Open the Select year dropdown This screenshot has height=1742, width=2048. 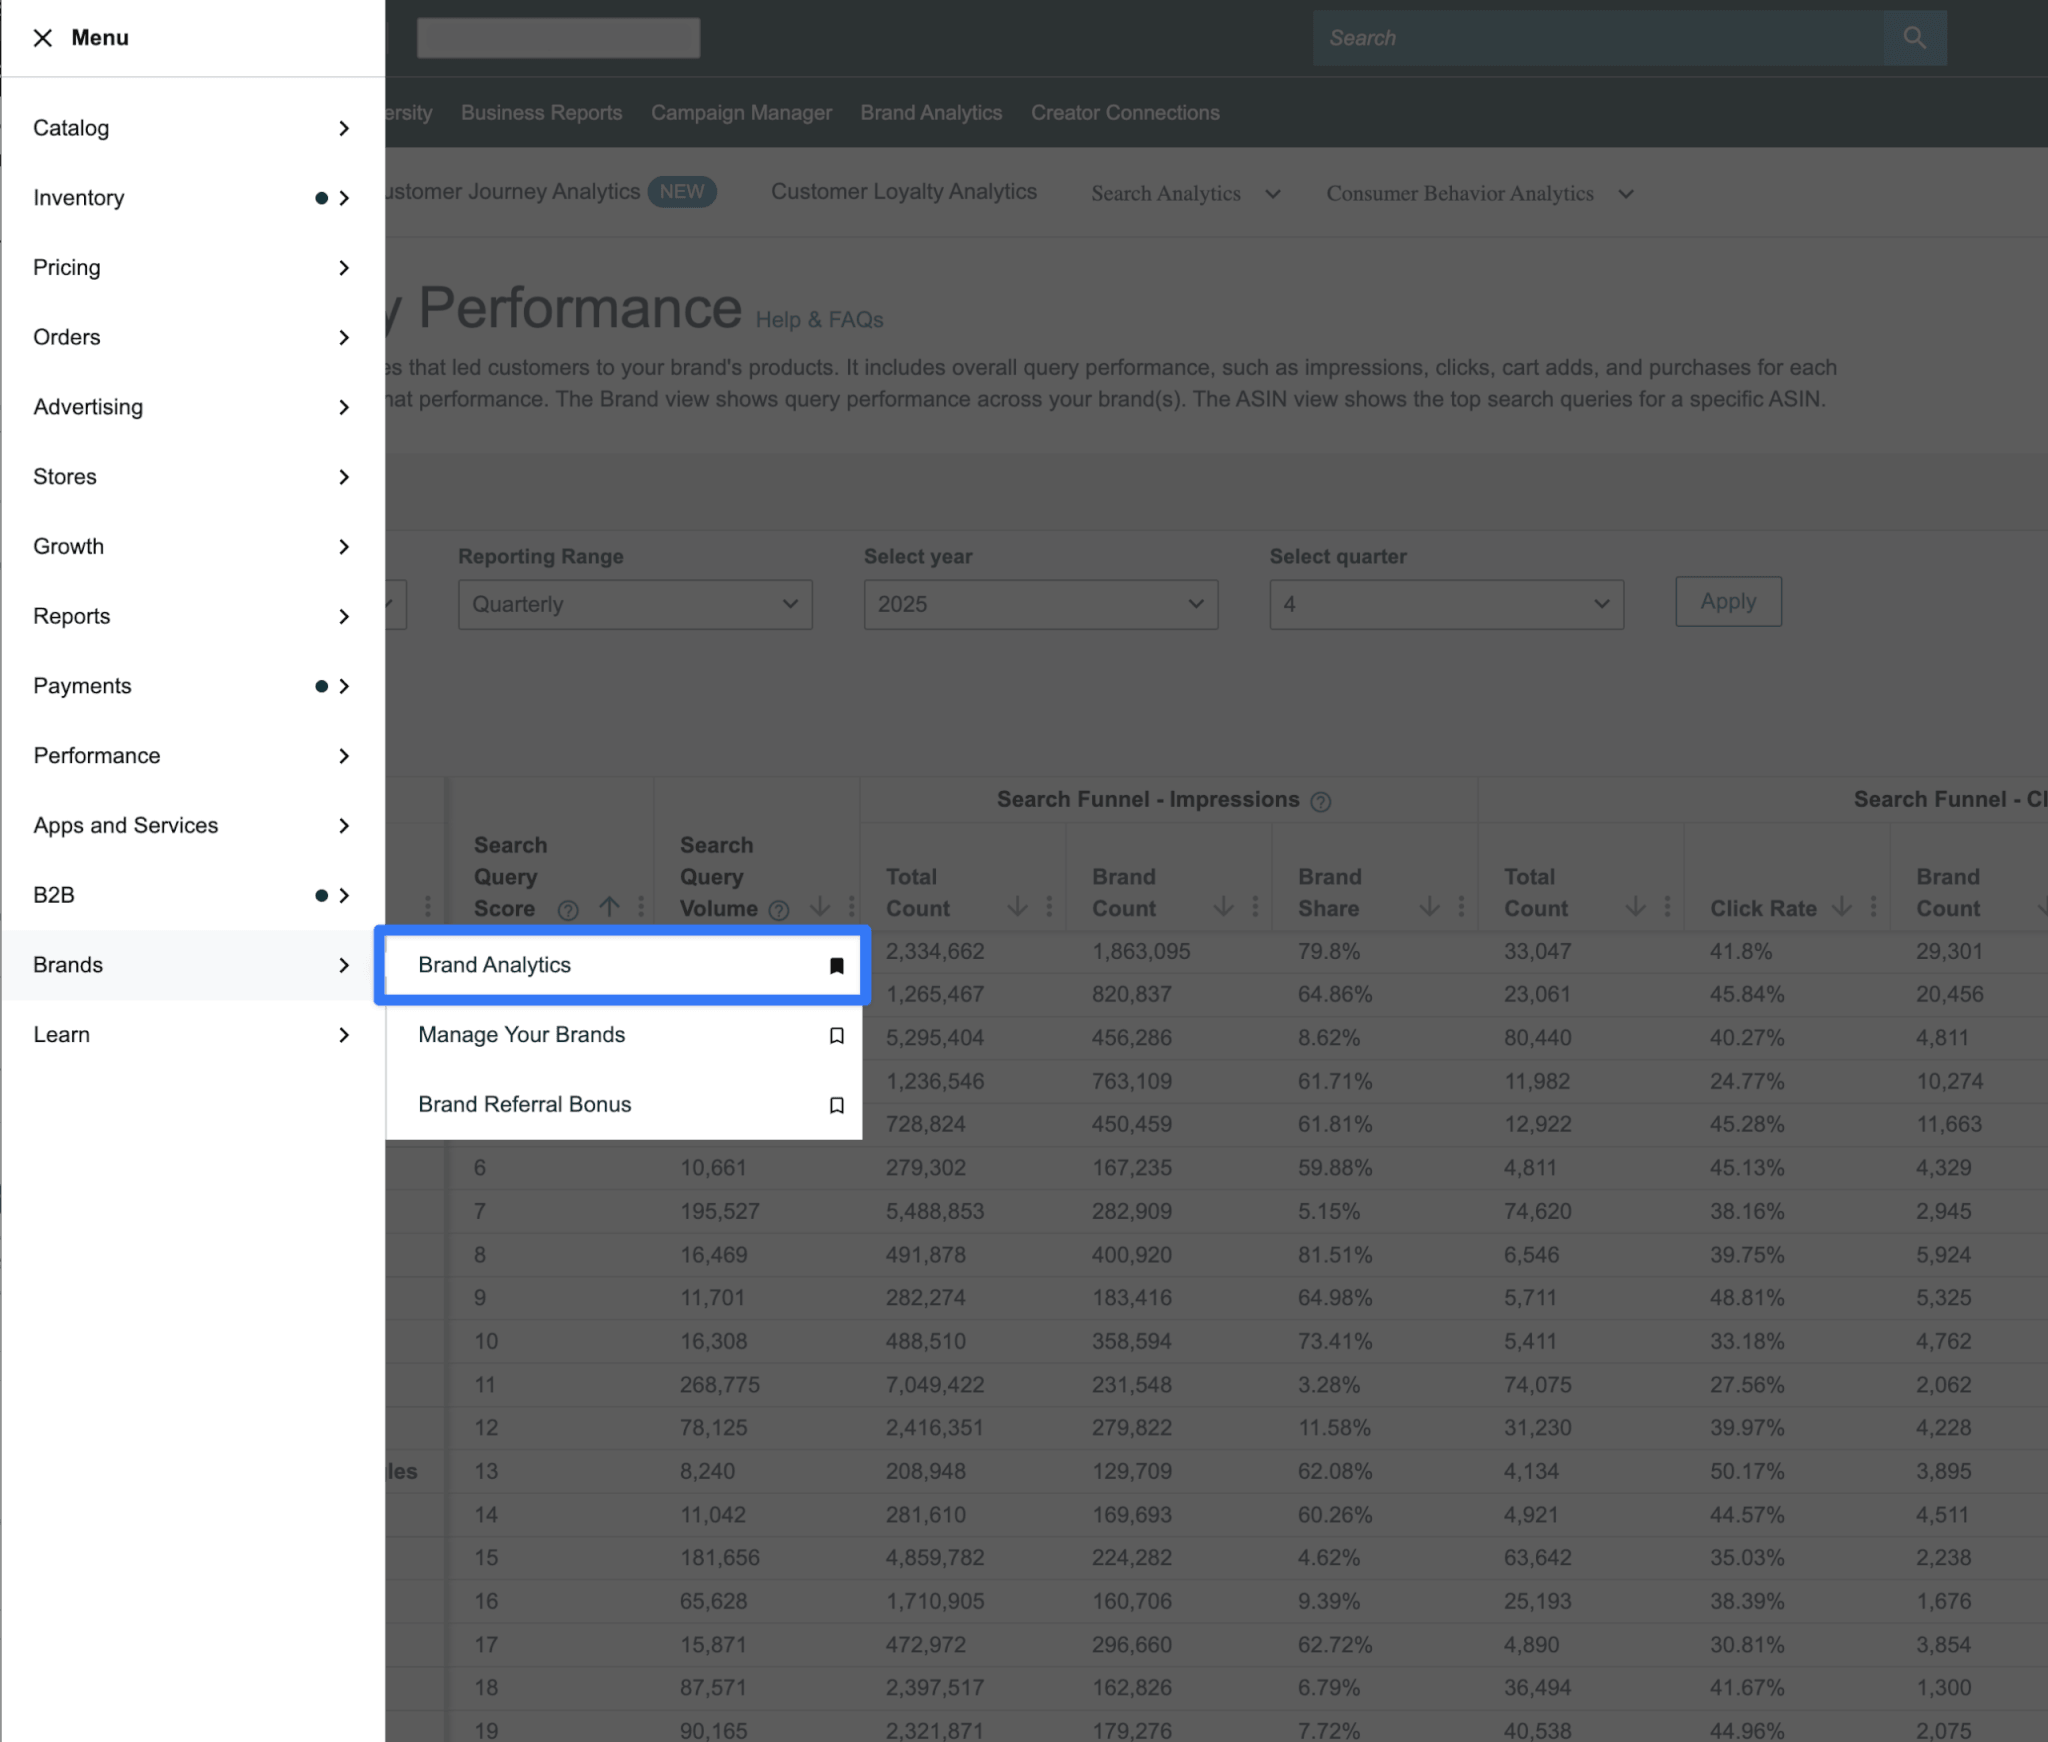[x=1041, y=604]
